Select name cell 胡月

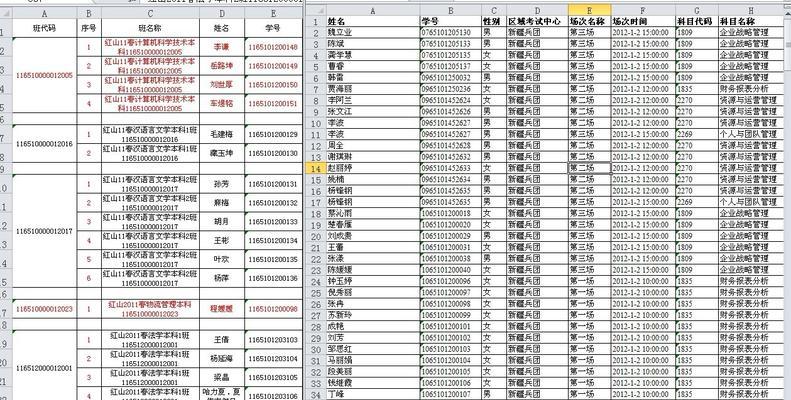(222, 221)
